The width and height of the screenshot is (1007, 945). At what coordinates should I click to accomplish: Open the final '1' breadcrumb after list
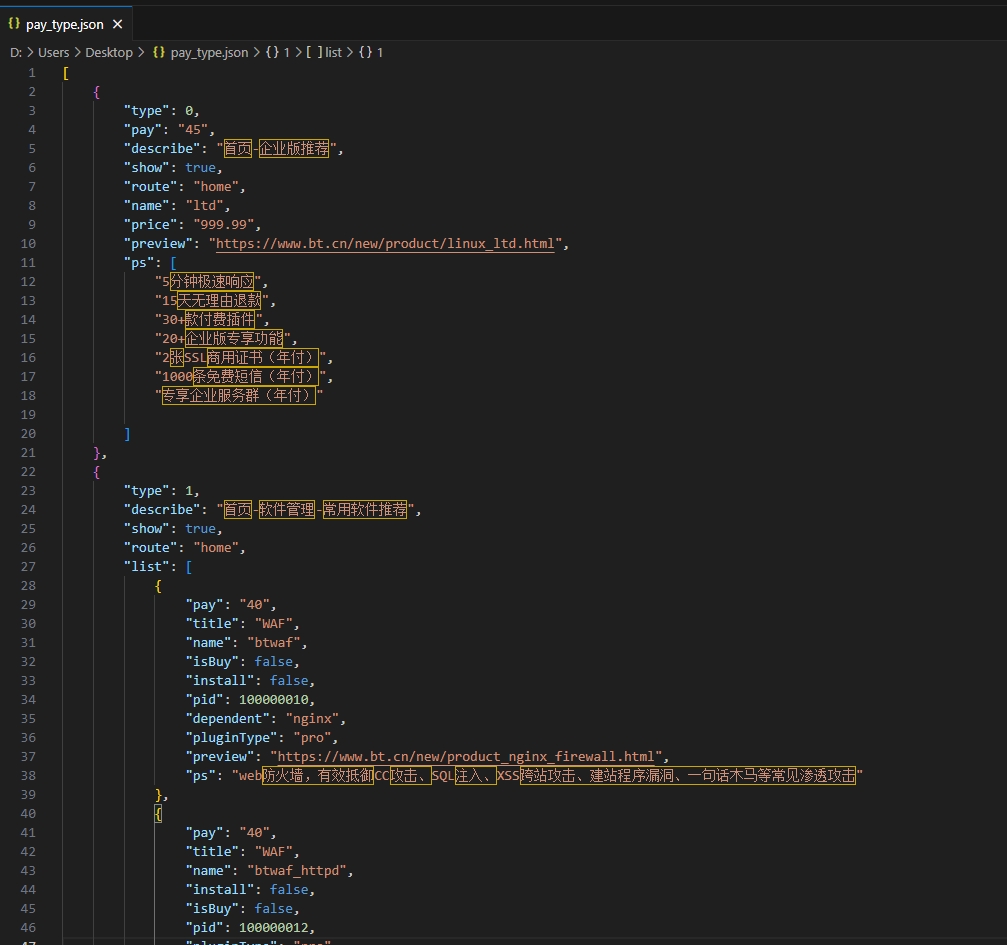(x=371, y=52)
